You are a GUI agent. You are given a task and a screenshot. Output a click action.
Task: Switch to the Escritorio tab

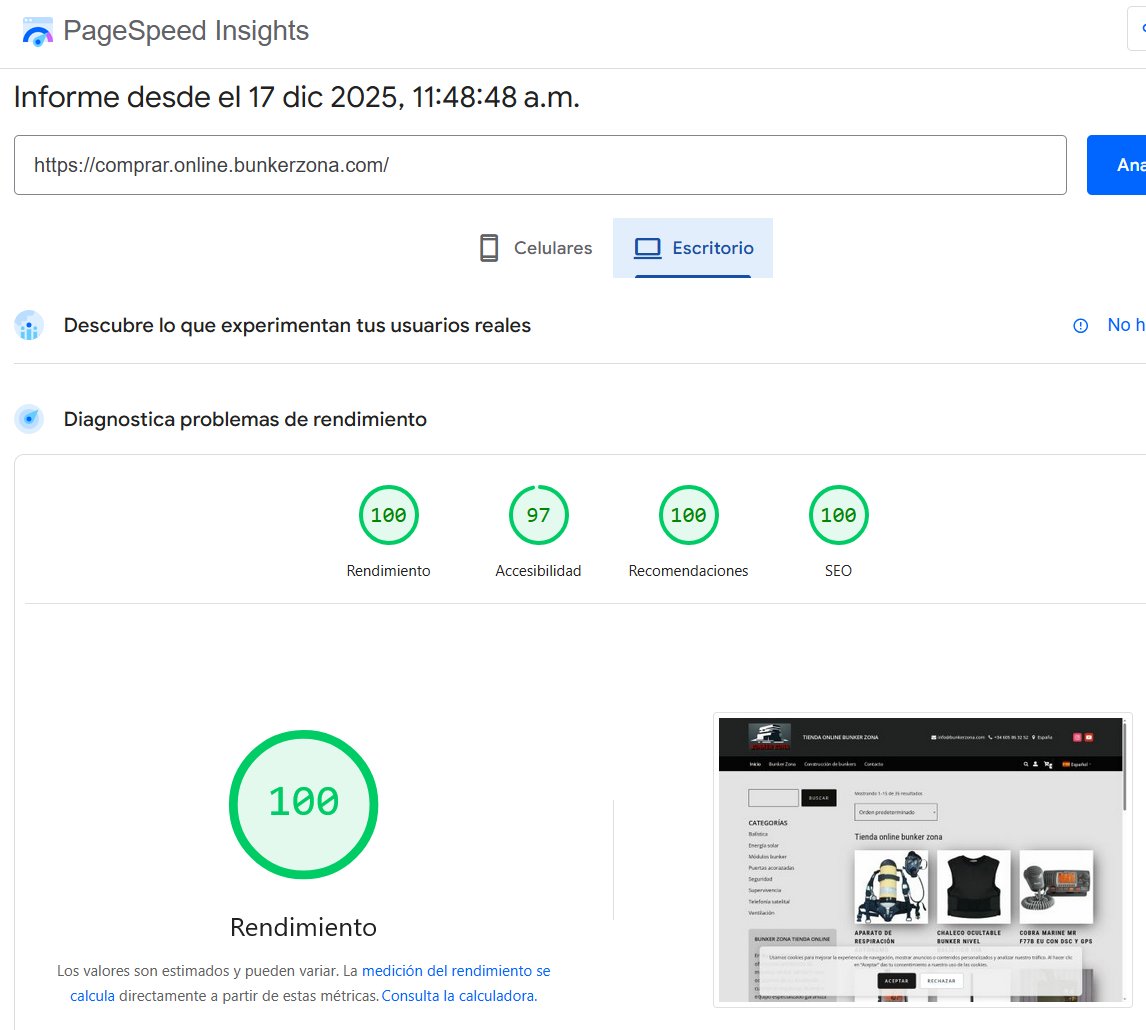tap(694, 248)
